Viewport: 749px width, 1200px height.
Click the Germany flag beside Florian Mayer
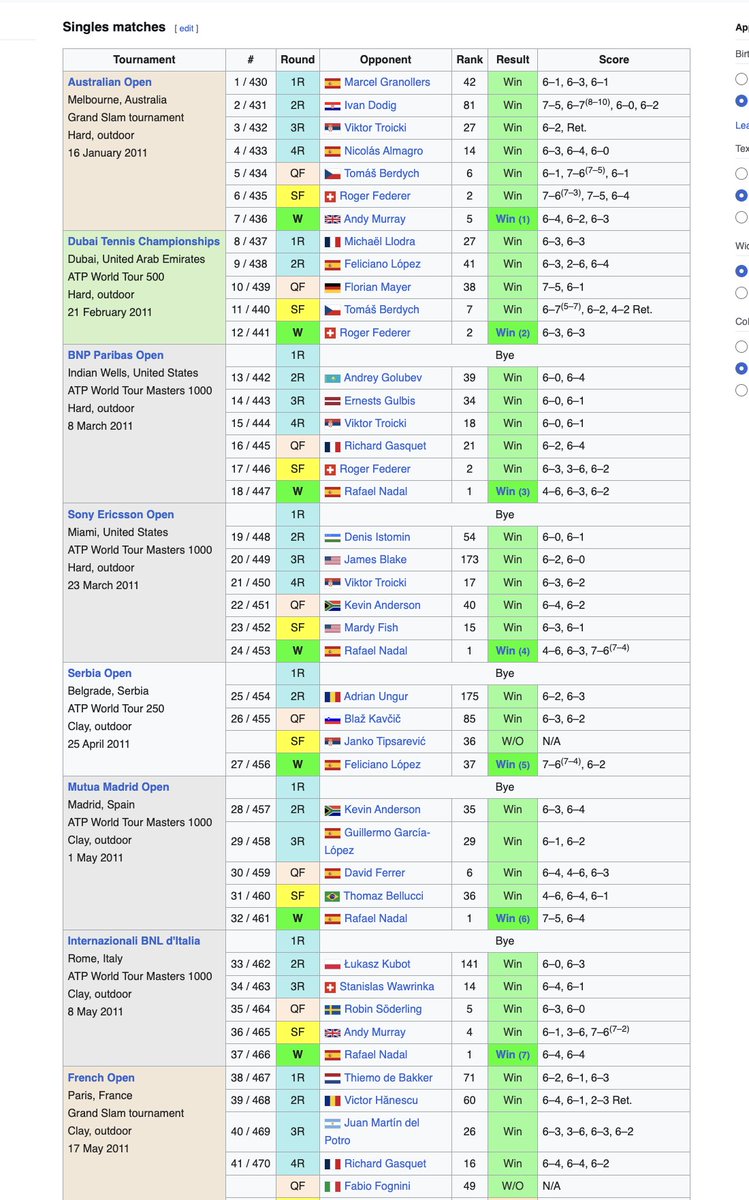(x=332, y=287)
